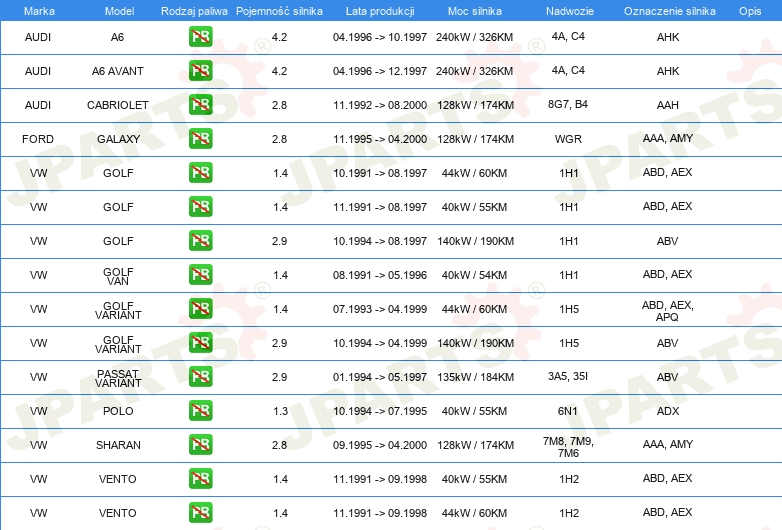Click the Model column header
Screen dimensions: 782x530
pos(119,11)
